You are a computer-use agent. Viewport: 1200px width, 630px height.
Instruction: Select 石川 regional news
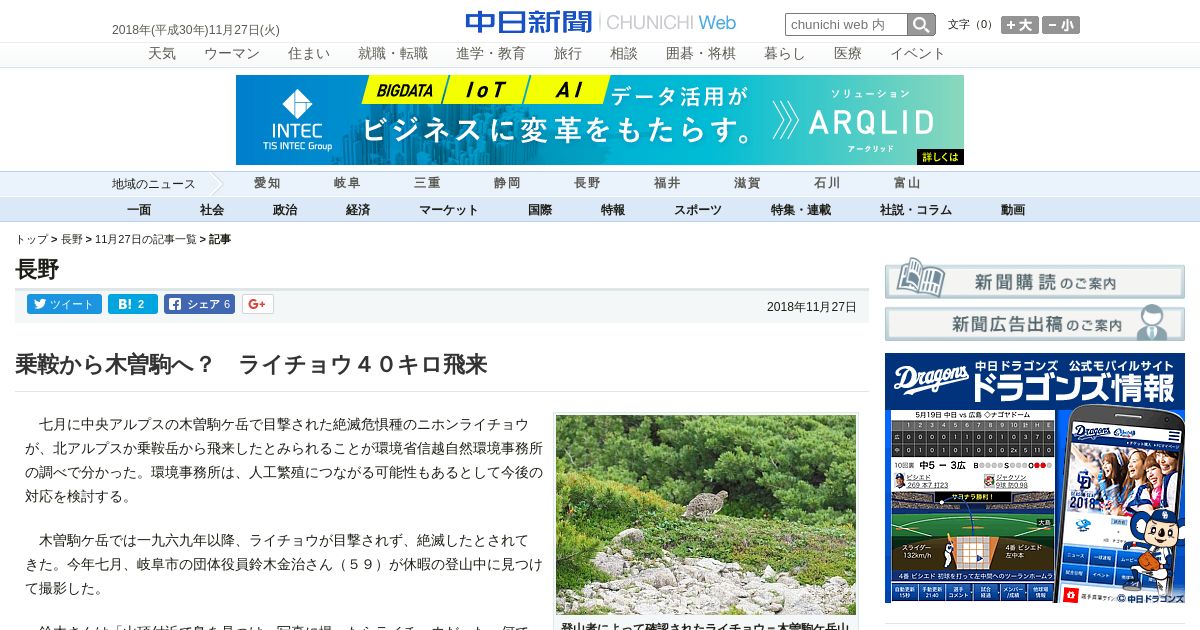pos(827,184)
